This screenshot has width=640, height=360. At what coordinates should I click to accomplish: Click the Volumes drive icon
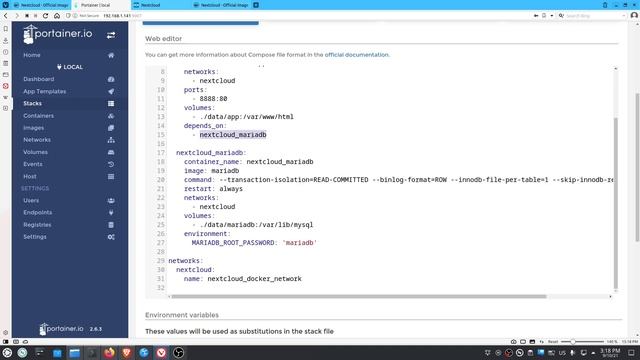(x=111, y=152)
